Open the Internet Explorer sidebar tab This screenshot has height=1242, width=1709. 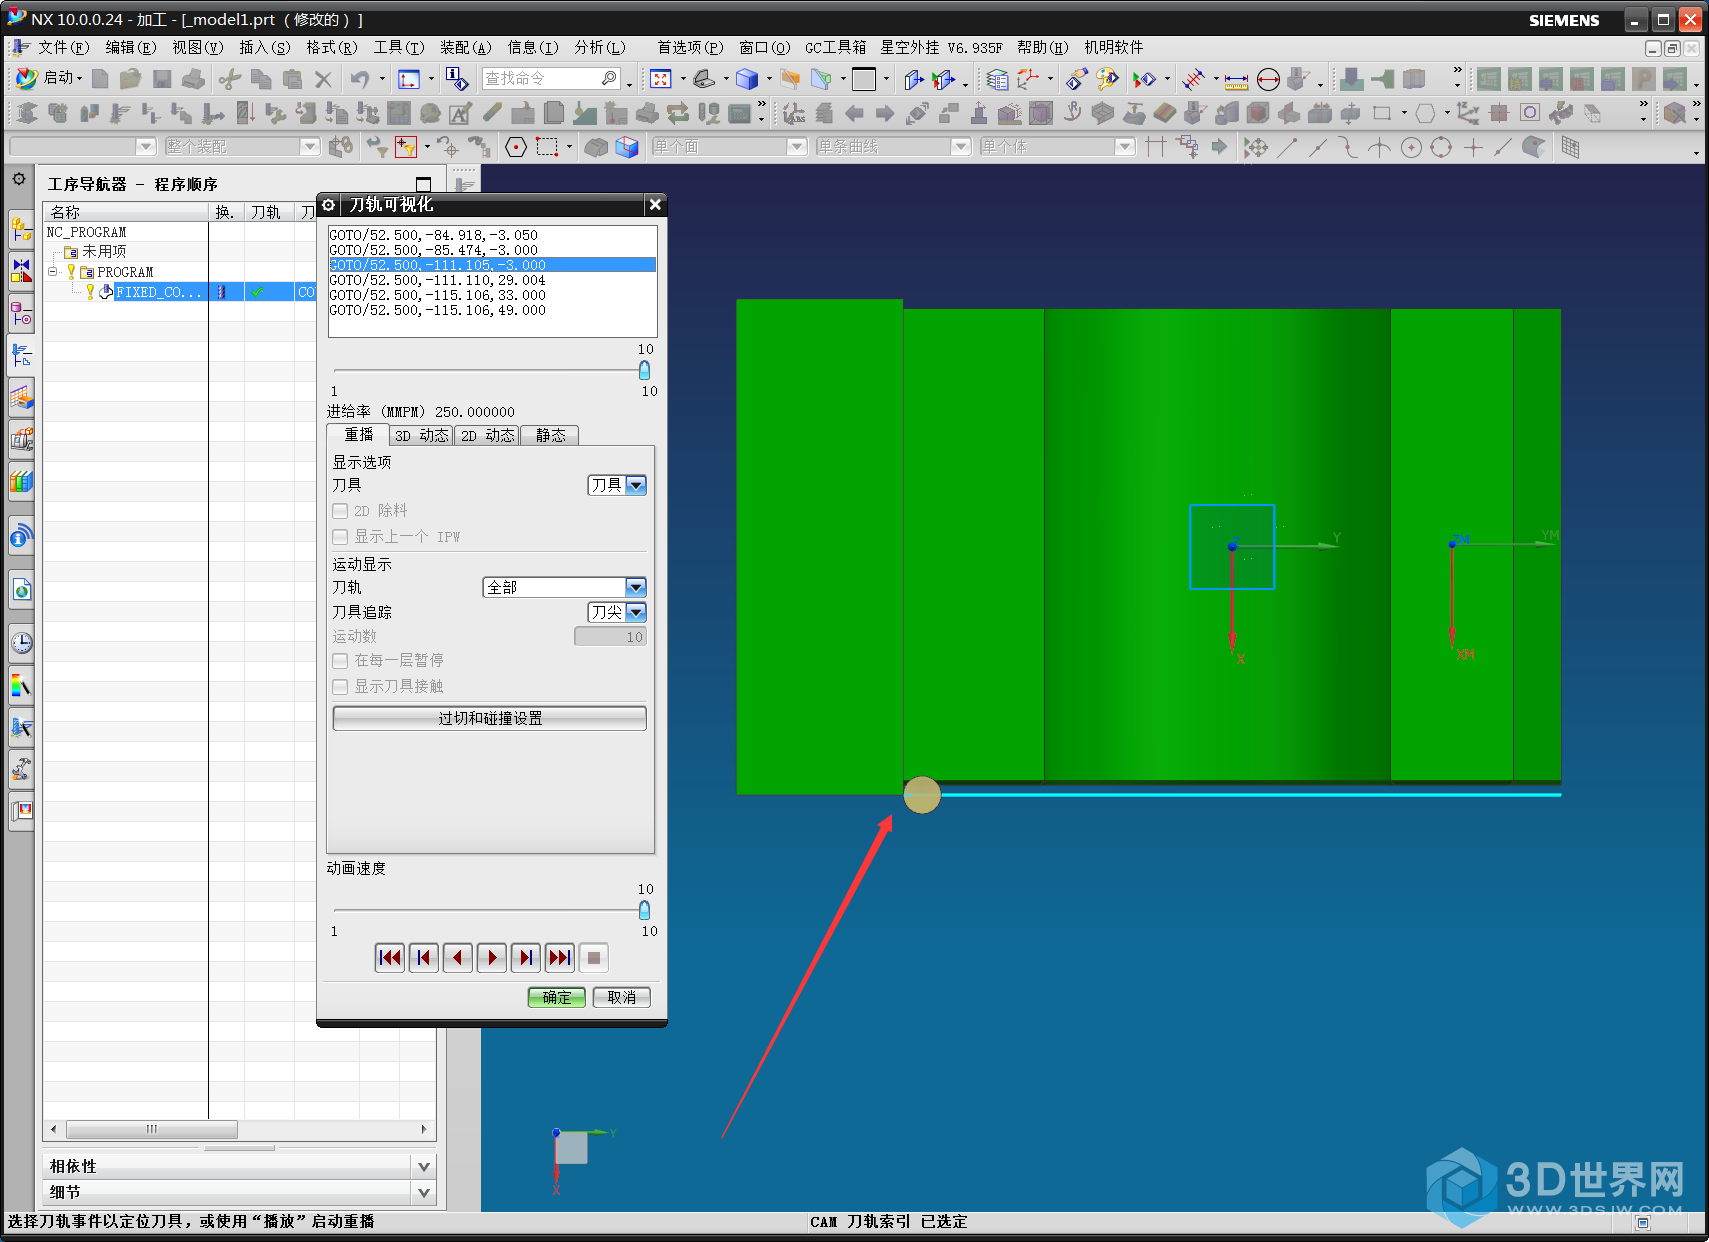21,590
